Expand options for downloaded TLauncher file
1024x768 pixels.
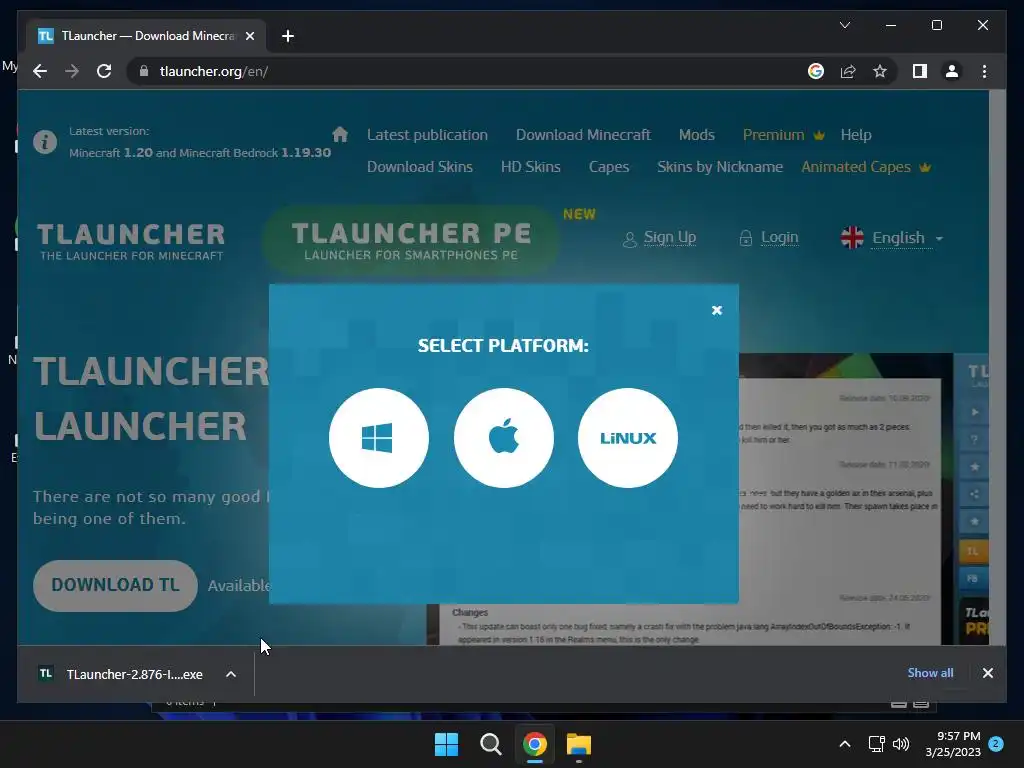[x=231, y=674]
